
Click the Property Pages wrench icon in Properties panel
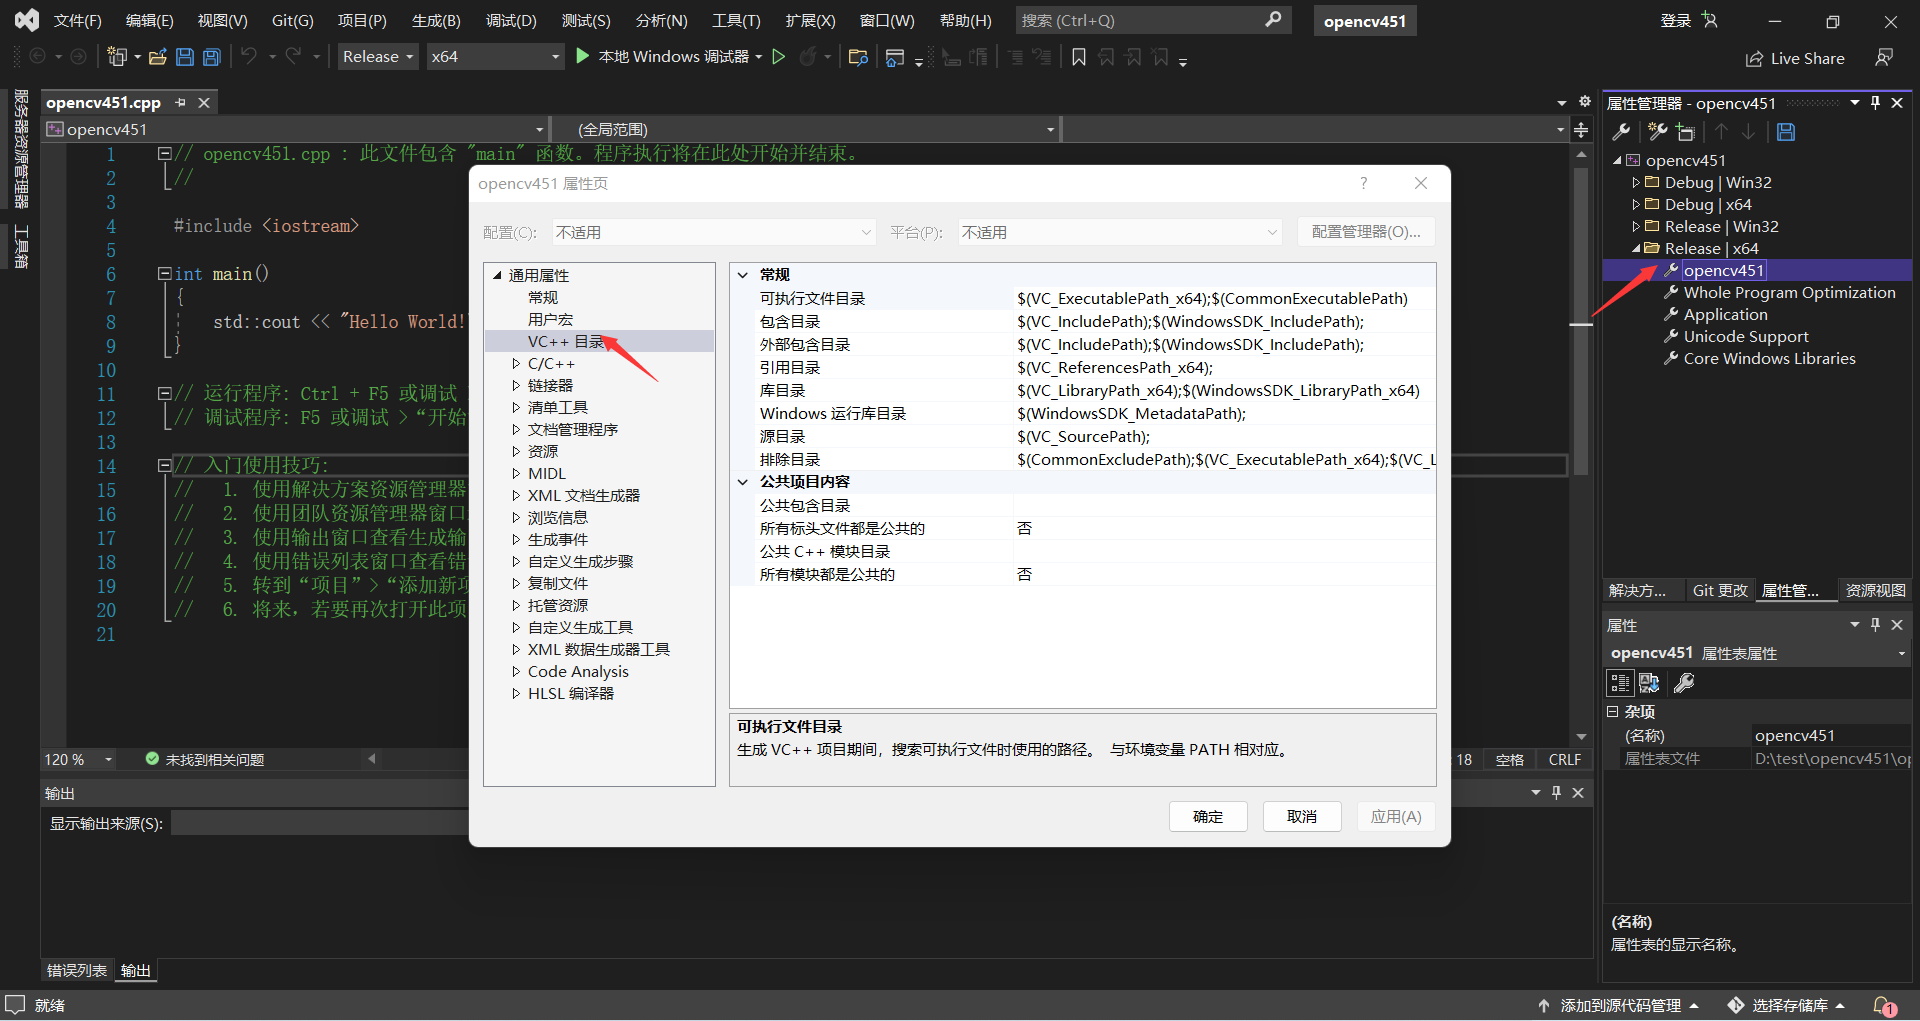[x=1684, y=683]
